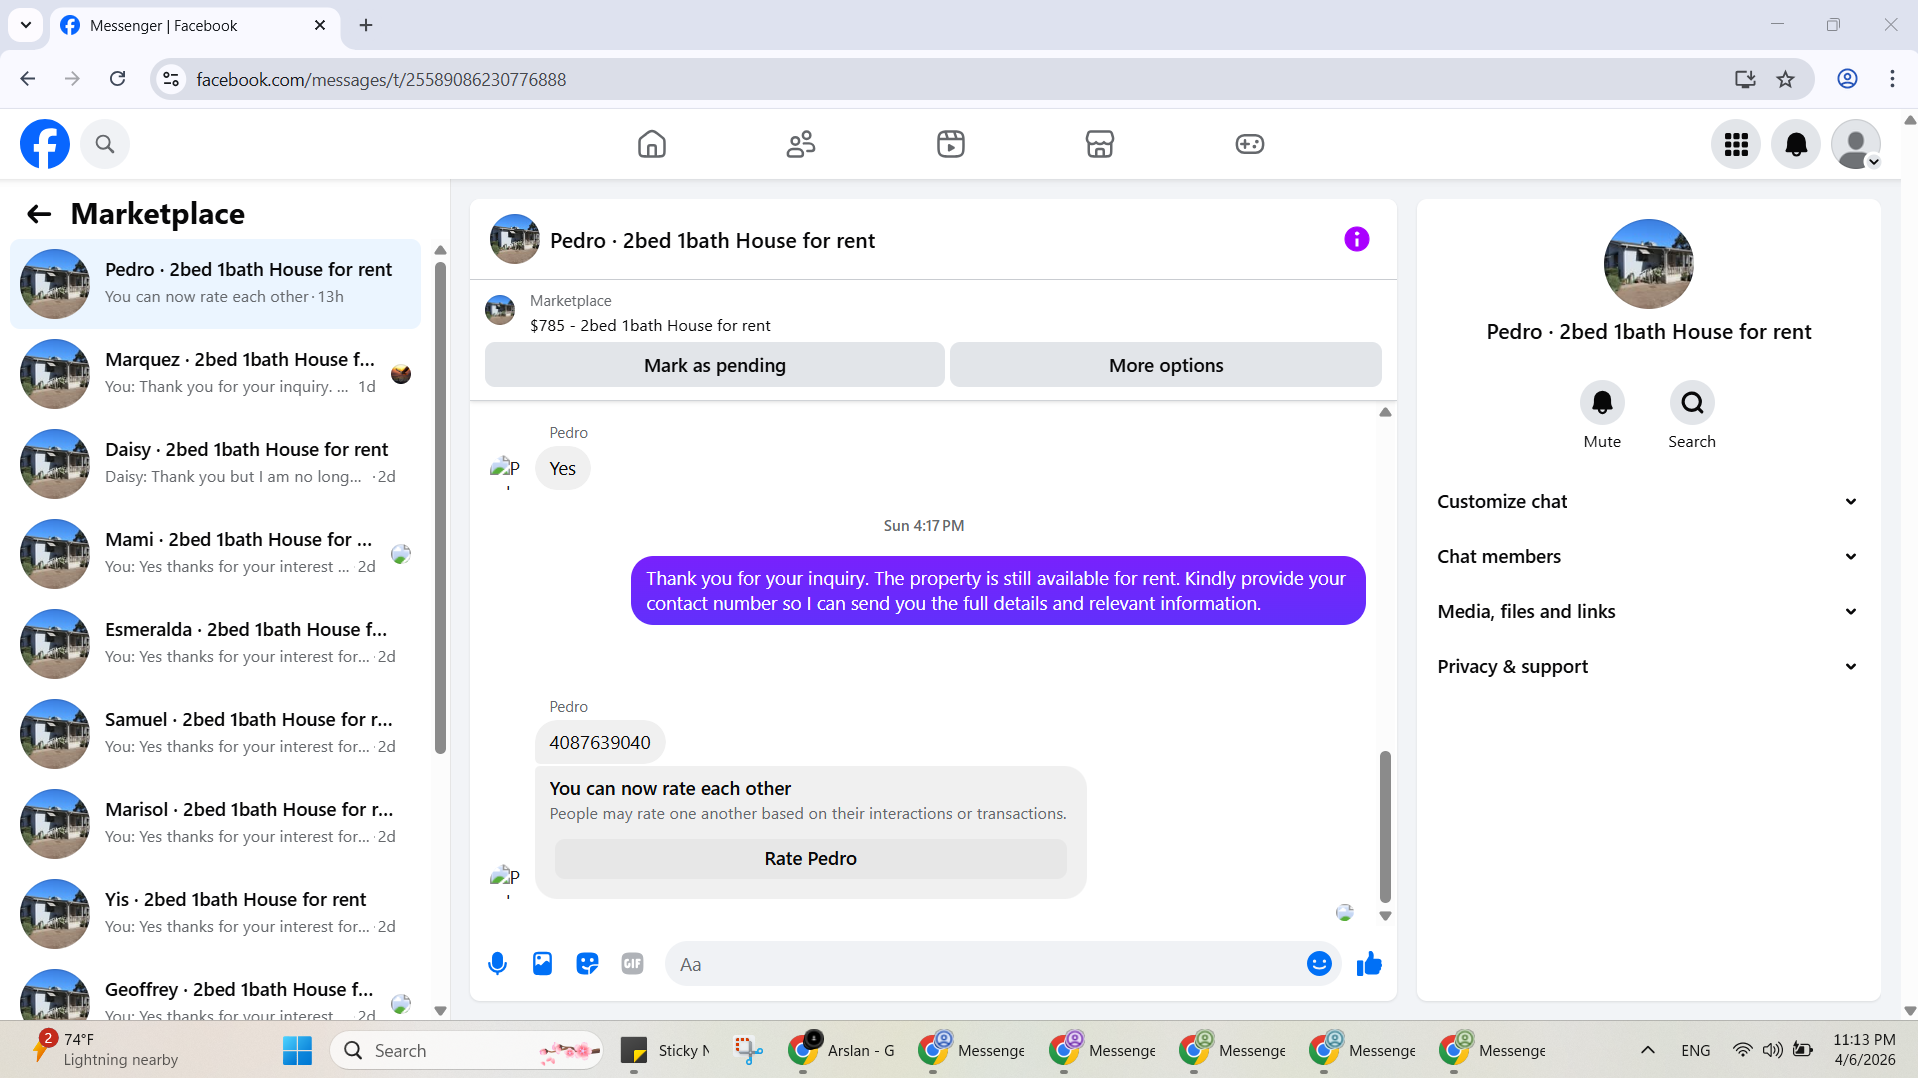Show hidden system tray icons chevron
The image size is (1918, 1078).
click(1648, 1050)
